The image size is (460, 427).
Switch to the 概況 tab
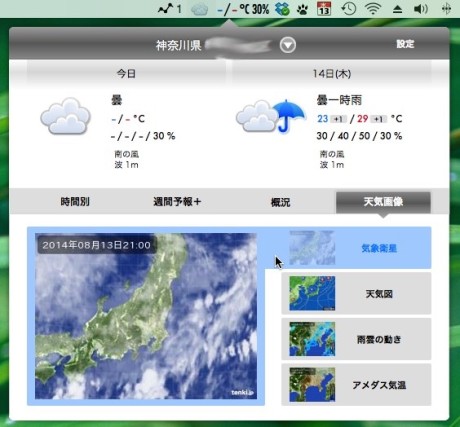280,202
